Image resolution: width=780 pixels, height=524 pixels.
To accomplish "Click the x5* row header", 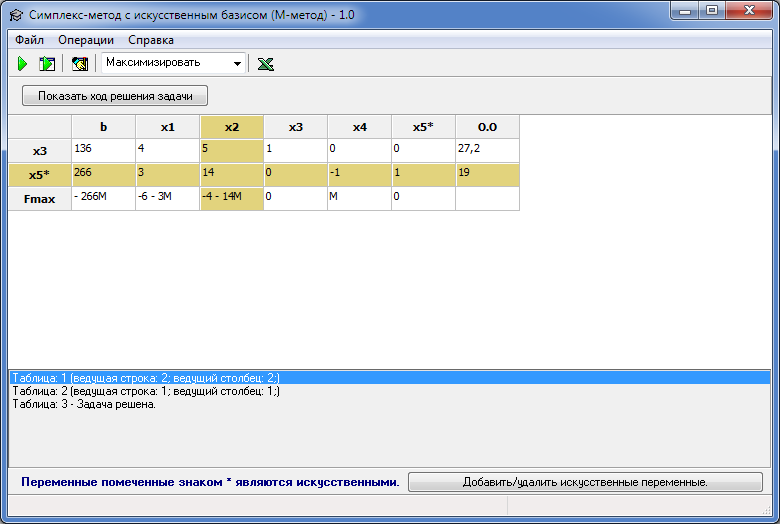I will (x=40, y=175).
